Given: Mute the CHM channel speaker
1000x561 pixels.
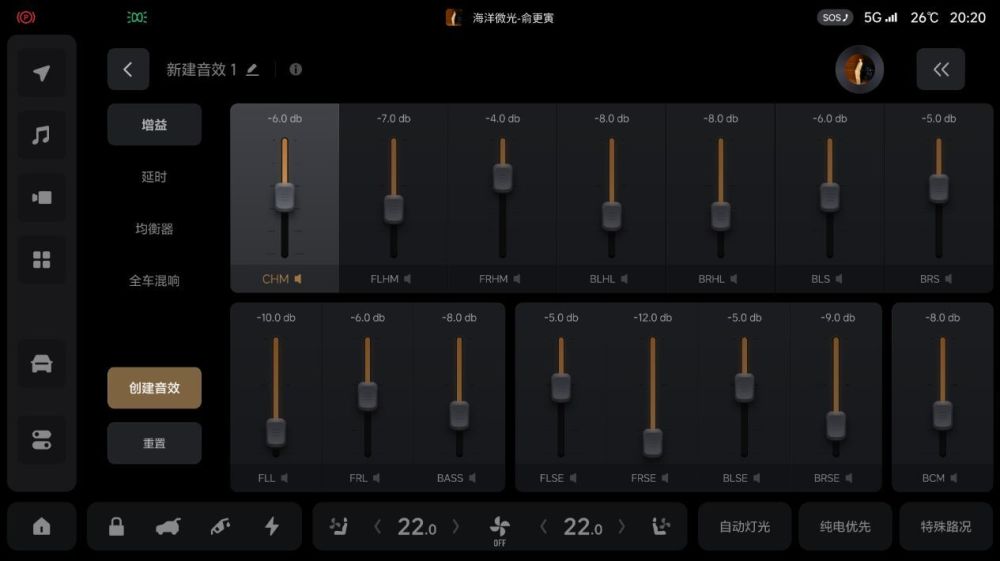Looking at the screenshot, I should pos(298,279).
